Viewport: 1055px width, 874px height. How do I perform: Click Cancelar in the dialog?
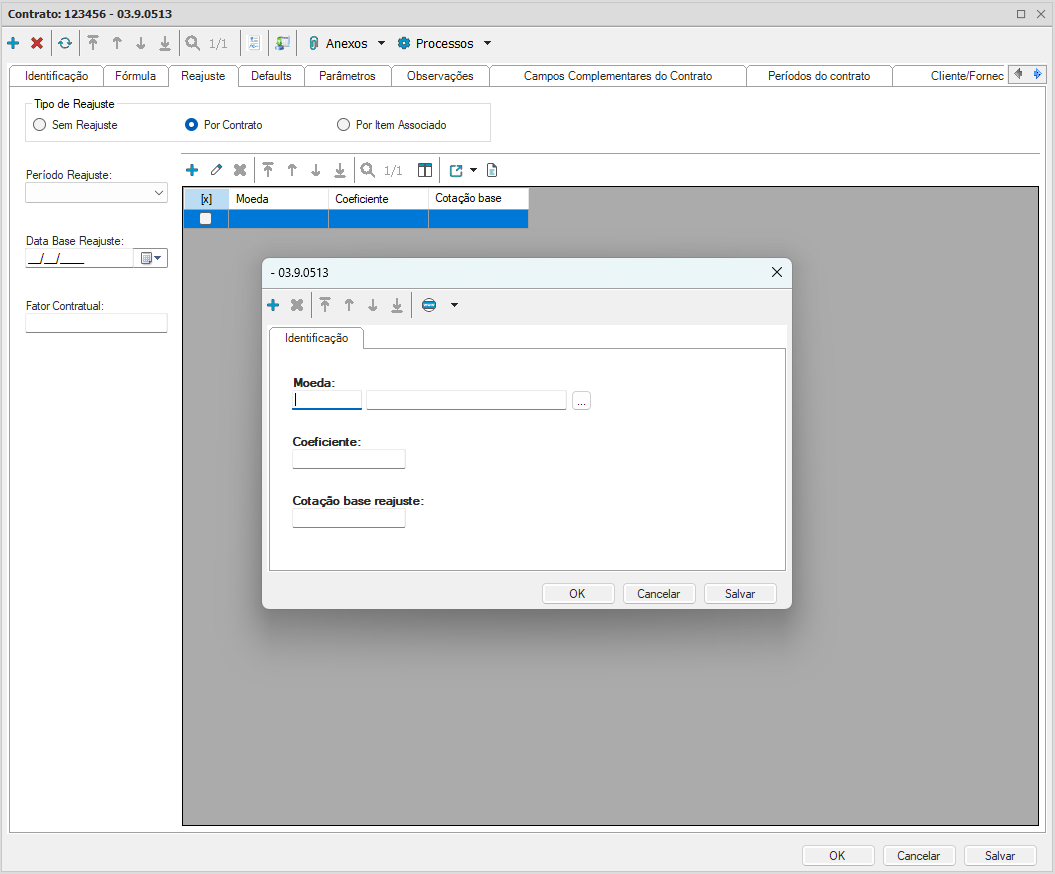(659, 593)
